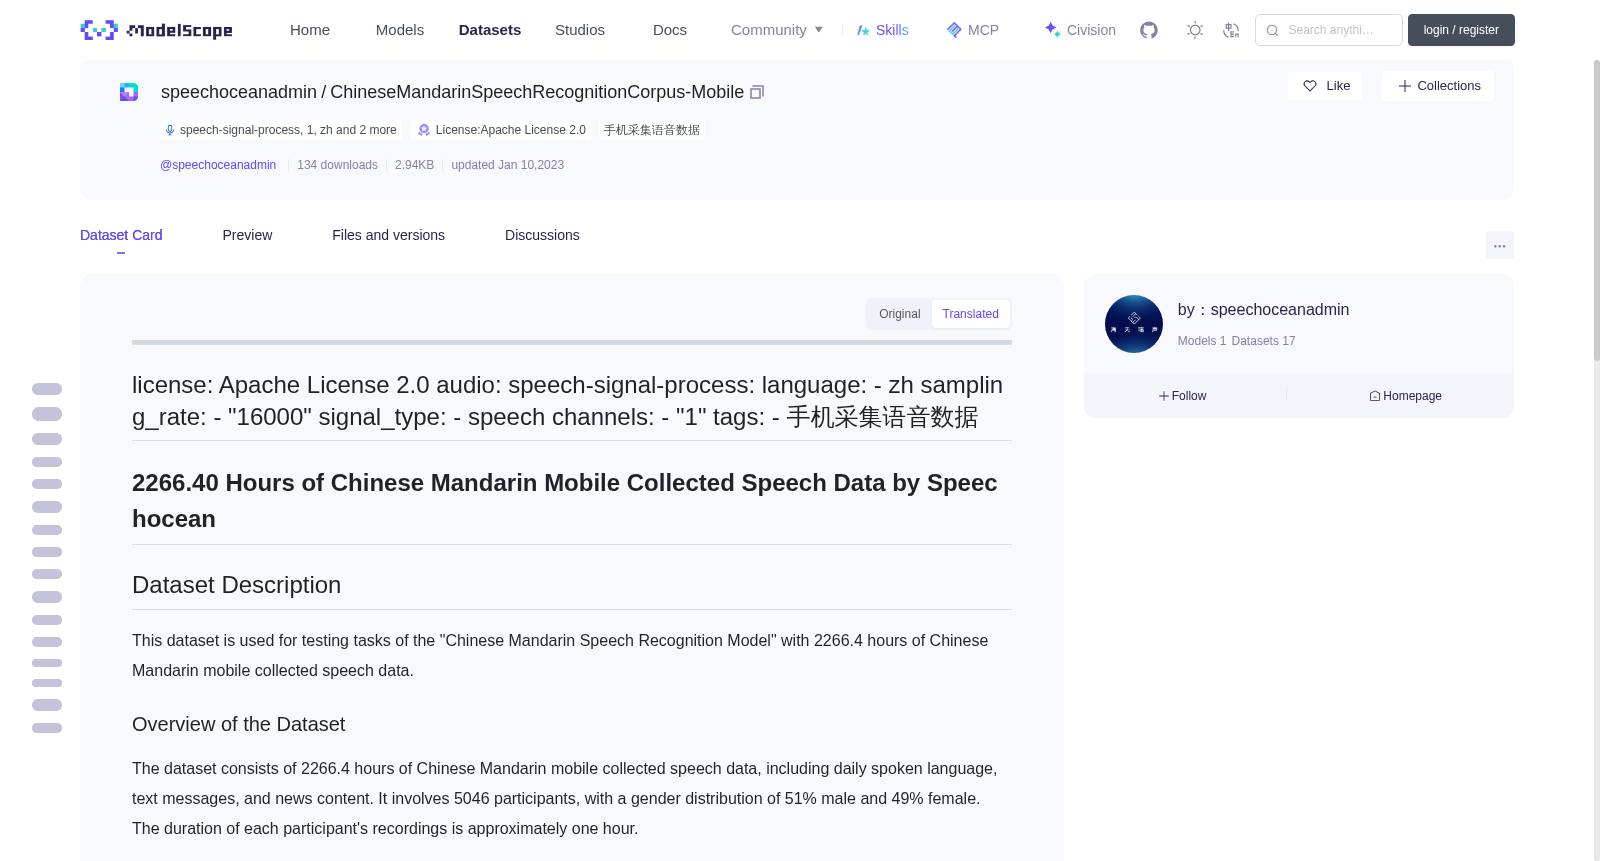
Task: Focus the Search anything input field
Action: coord(1329,30)
